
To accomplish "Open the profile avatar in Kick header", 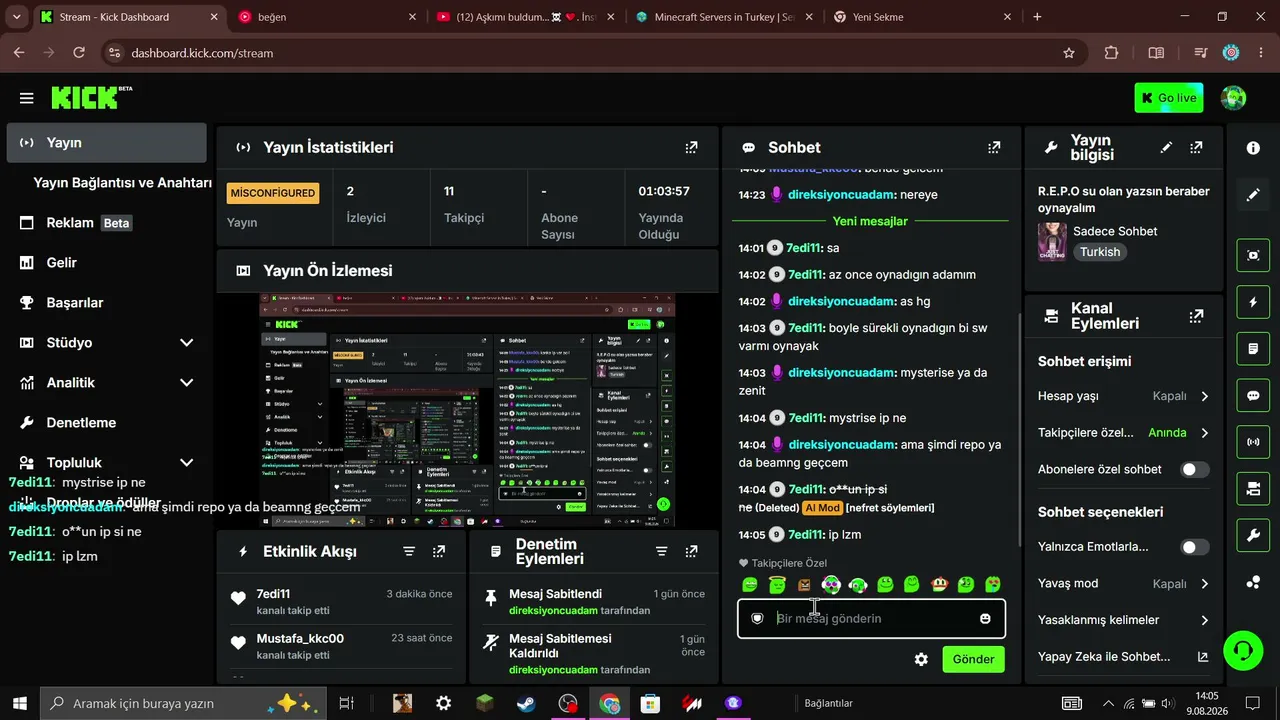I will pyautogui.click(x=1234, y=98).
